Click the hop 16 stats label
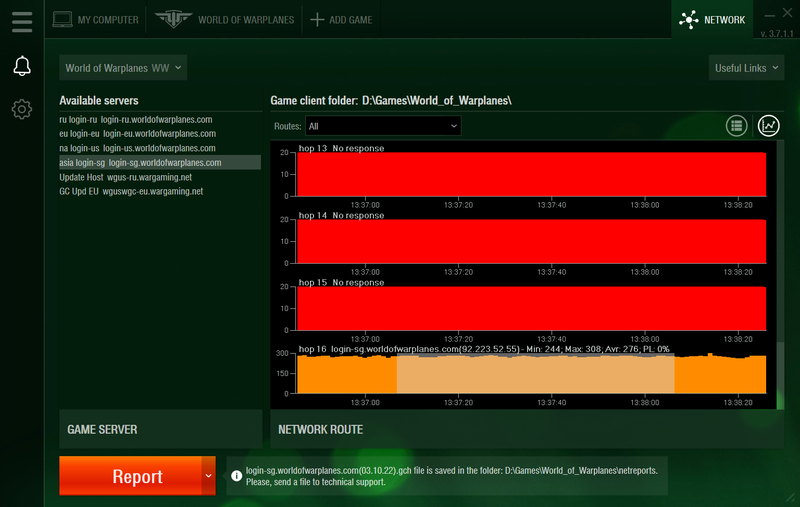Screen dimensions: 800x507 (x=484, y=349)
